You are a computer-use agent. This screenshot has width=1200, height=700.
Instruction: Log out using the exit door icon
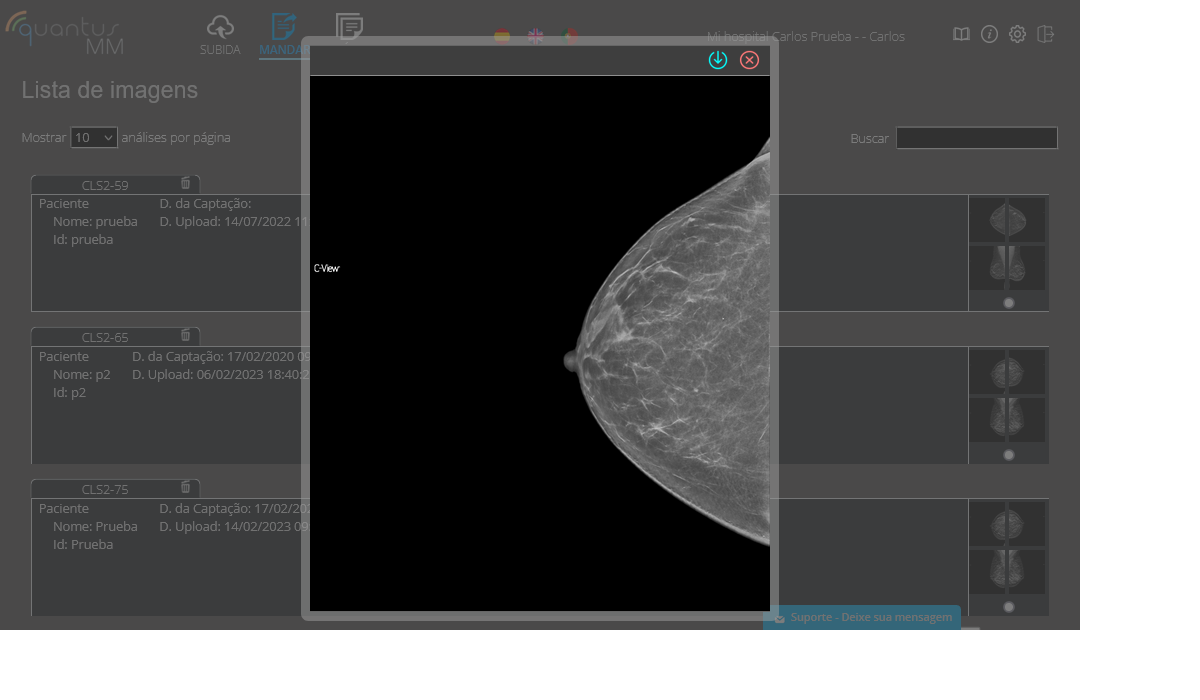(1046, 35)
